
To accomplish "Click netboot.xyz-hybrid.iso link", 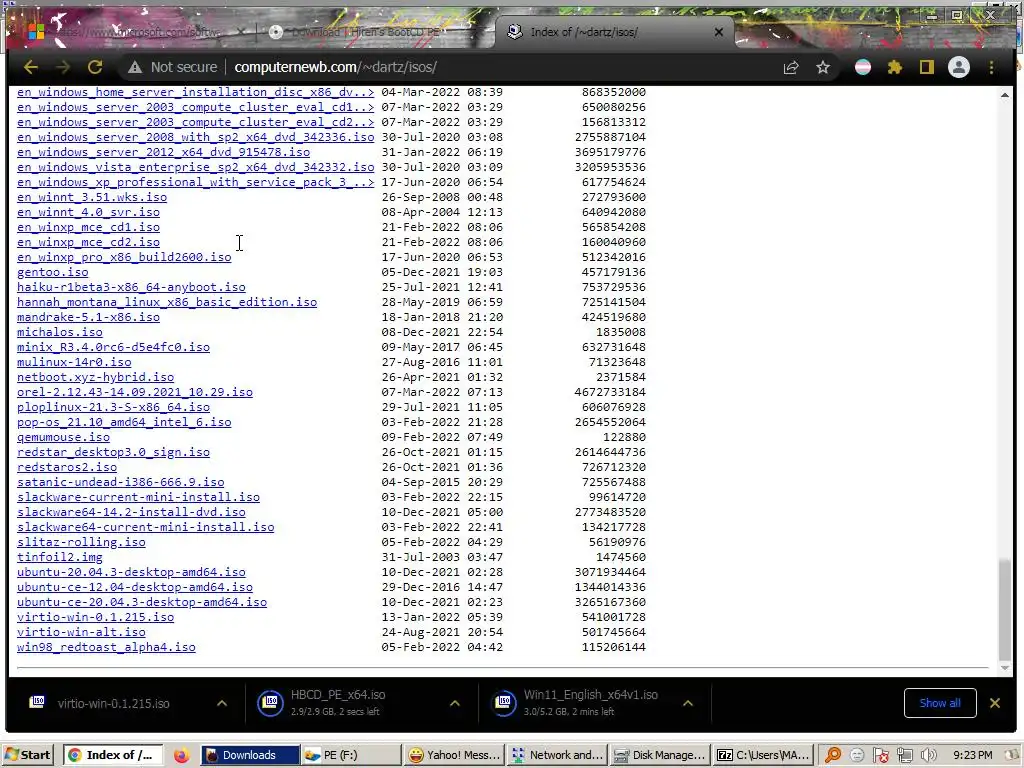I will tap(95, 377).
